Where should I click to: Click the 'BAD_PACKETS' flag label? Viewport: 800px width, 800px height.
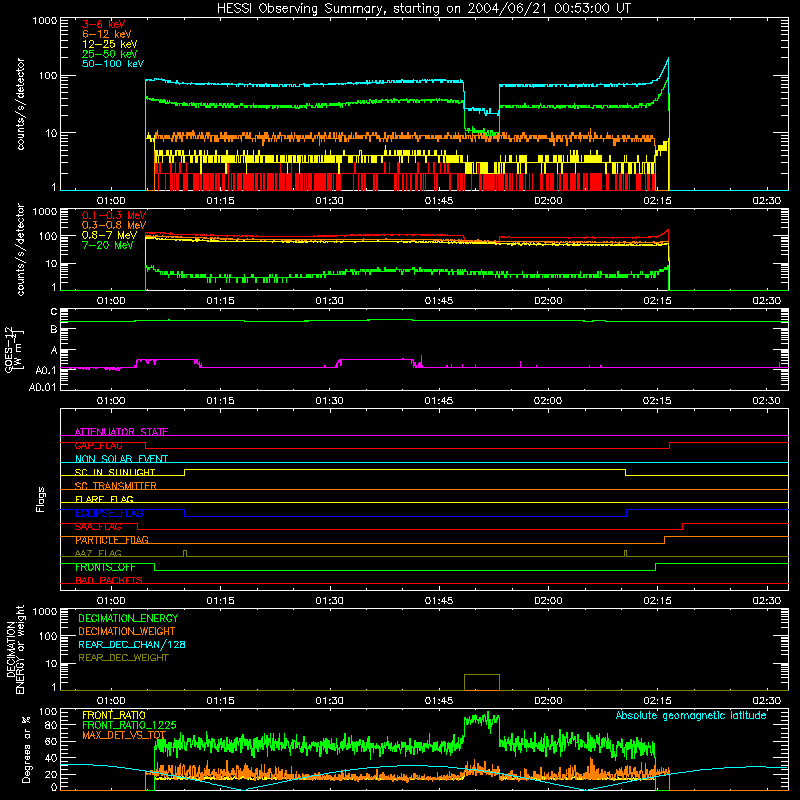(109, 580)
